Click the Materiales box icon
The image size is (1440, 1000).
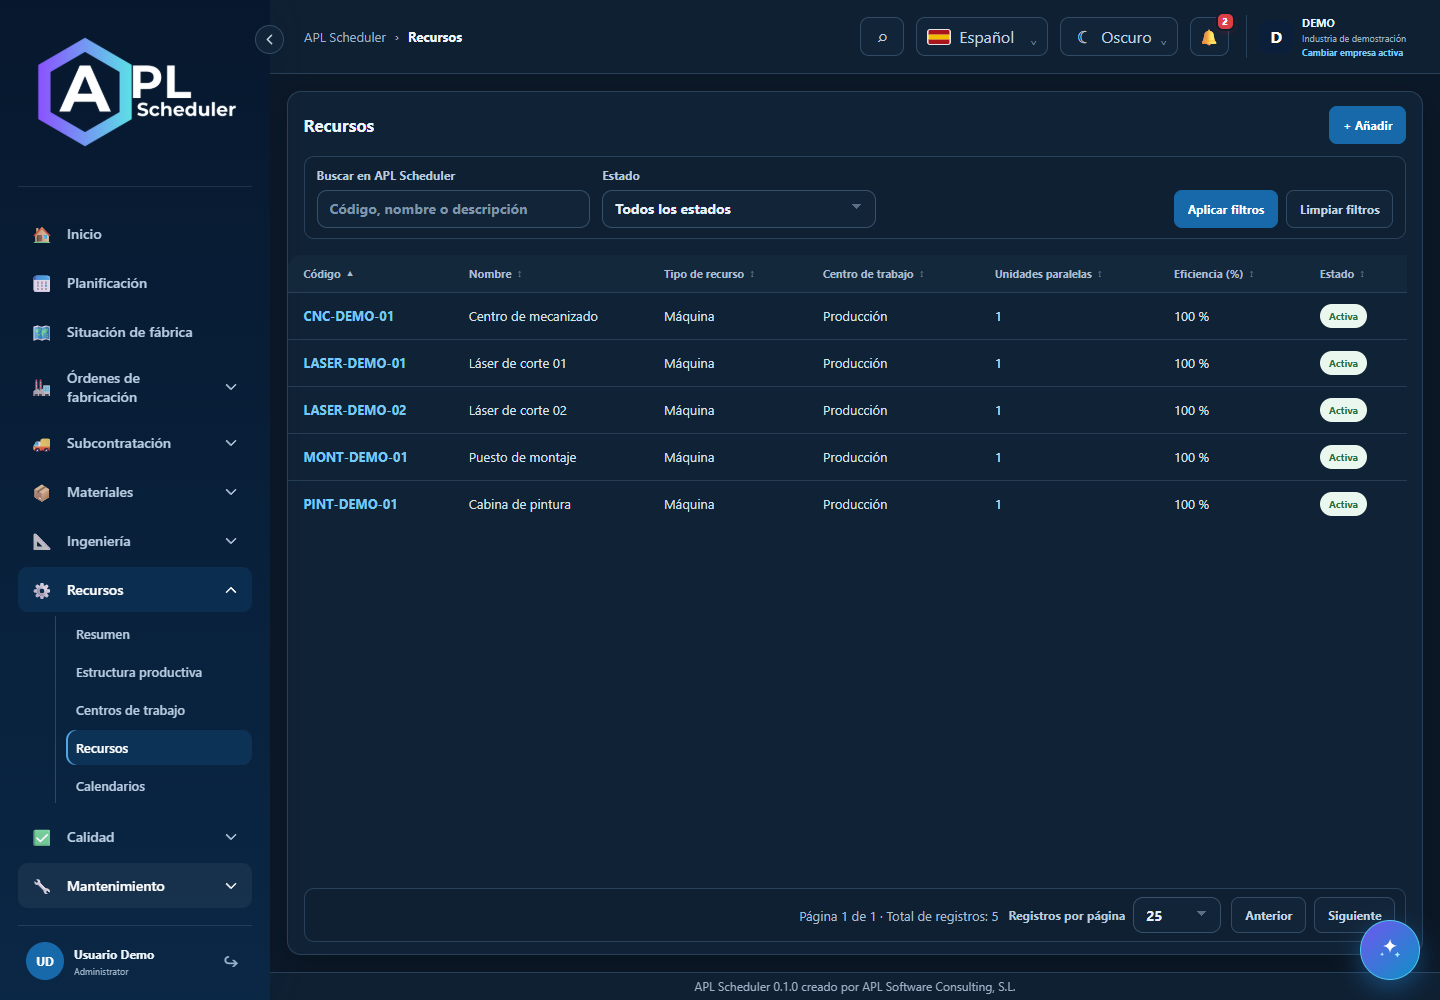(42, 492)
